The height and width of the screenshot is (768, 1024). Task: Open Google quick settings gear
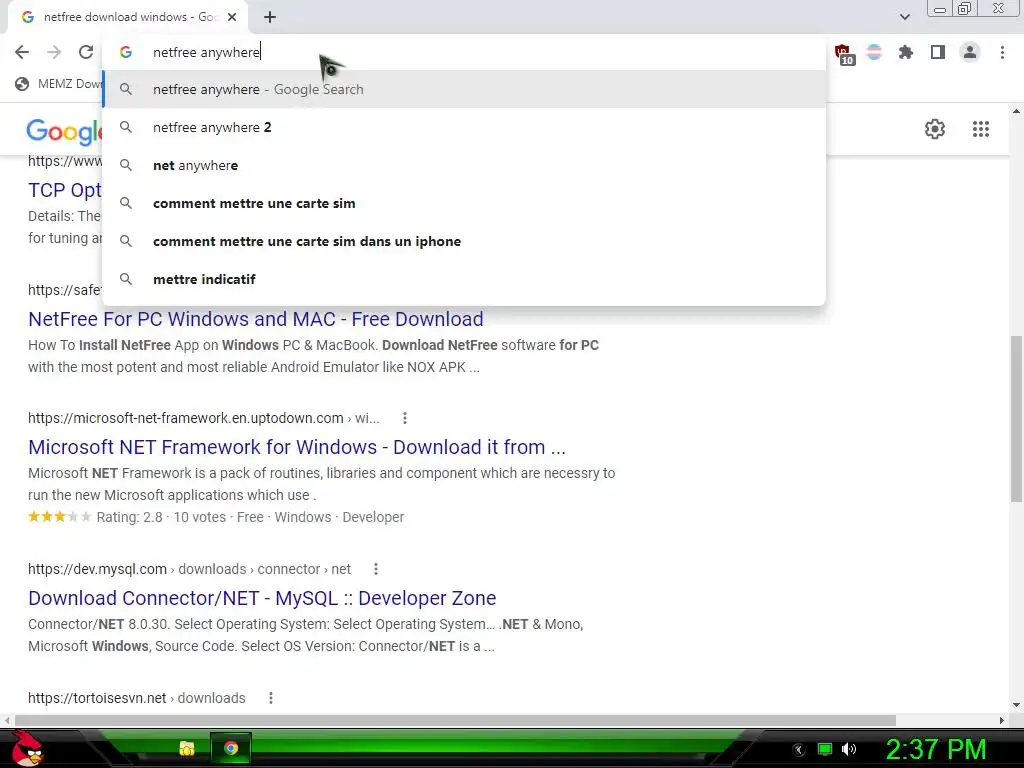click(x=935, y=129)
